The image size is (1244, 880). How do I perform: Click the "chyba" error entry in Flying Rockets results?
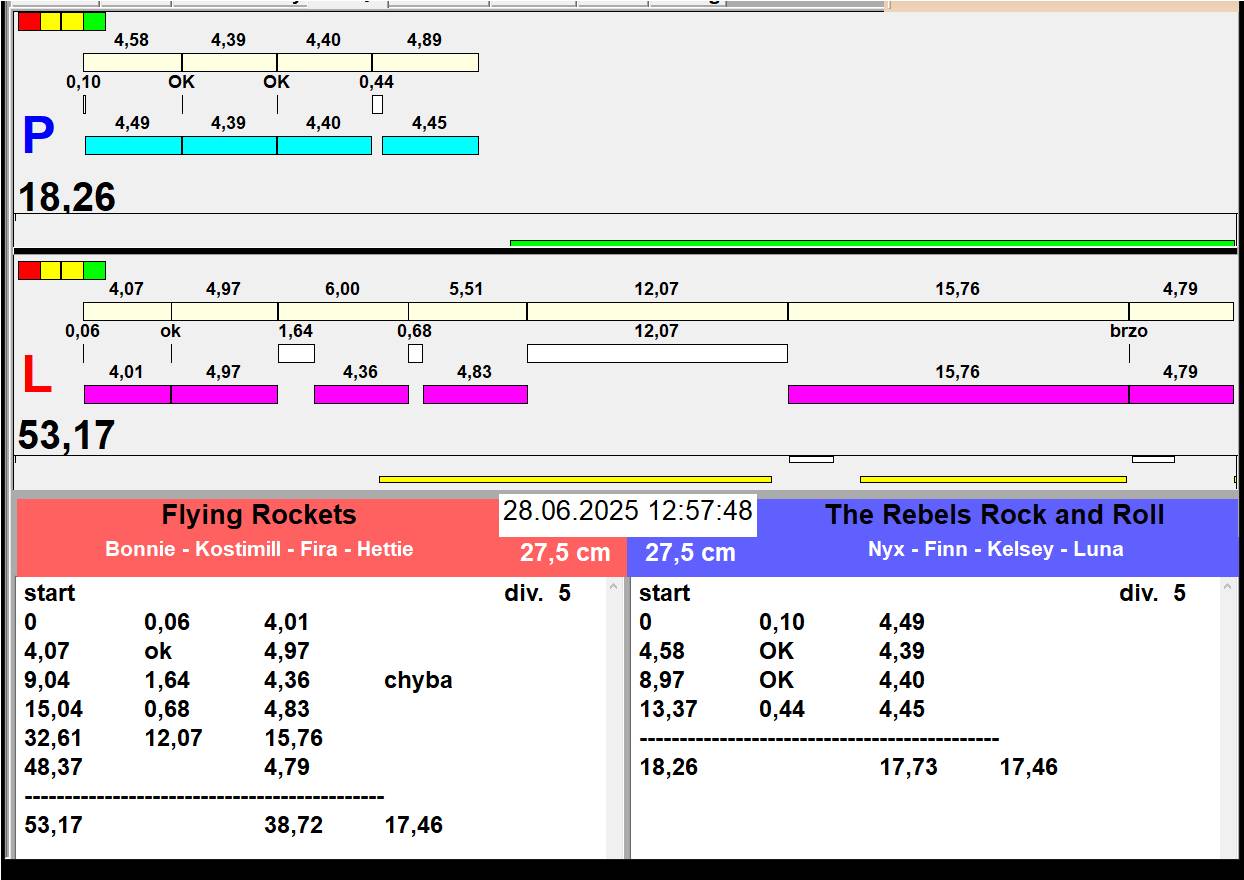pos(418,680)
